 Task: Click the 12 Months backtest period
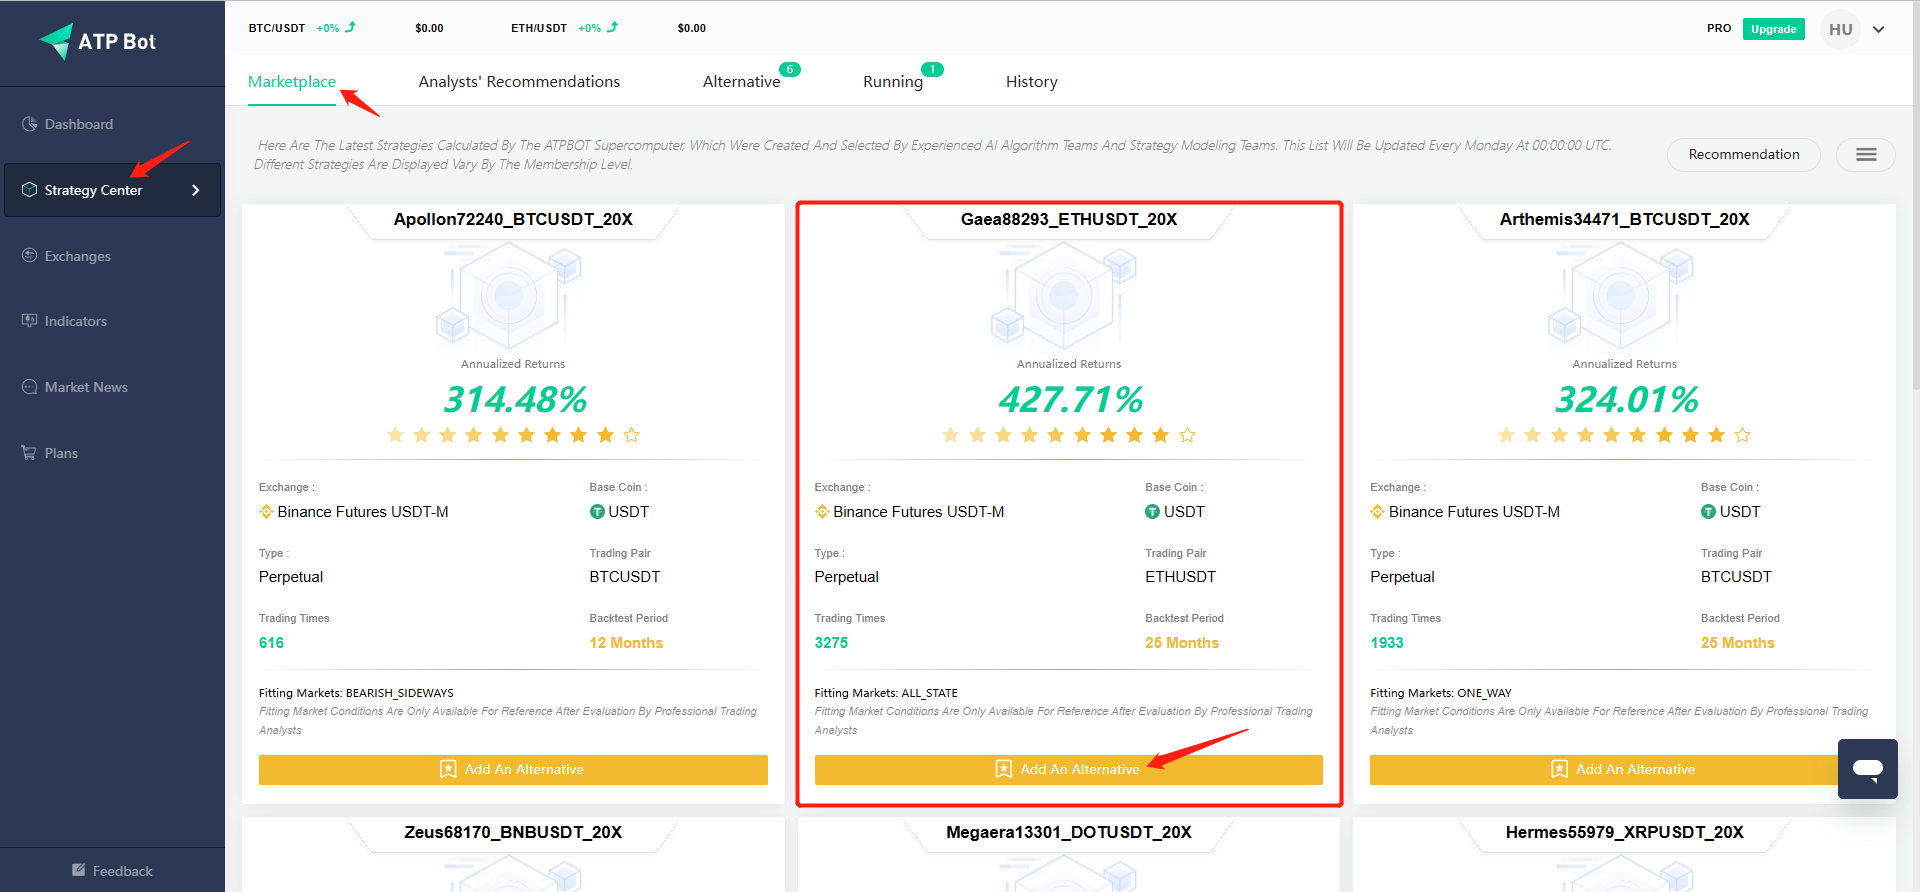click(626, 643)
